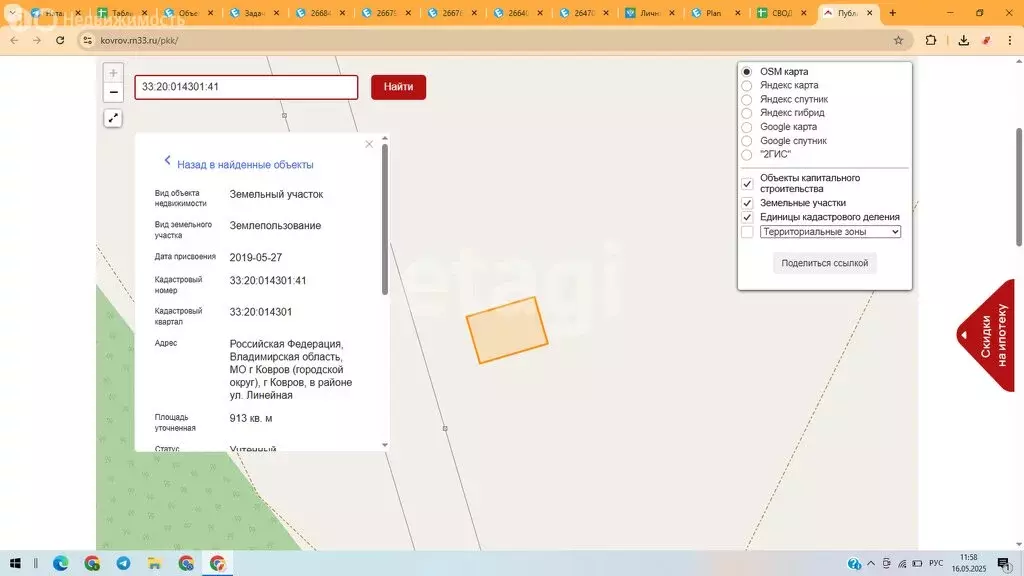
Task: Open browser Downloads via toolbar icon
Action: [x=963, y=40]
